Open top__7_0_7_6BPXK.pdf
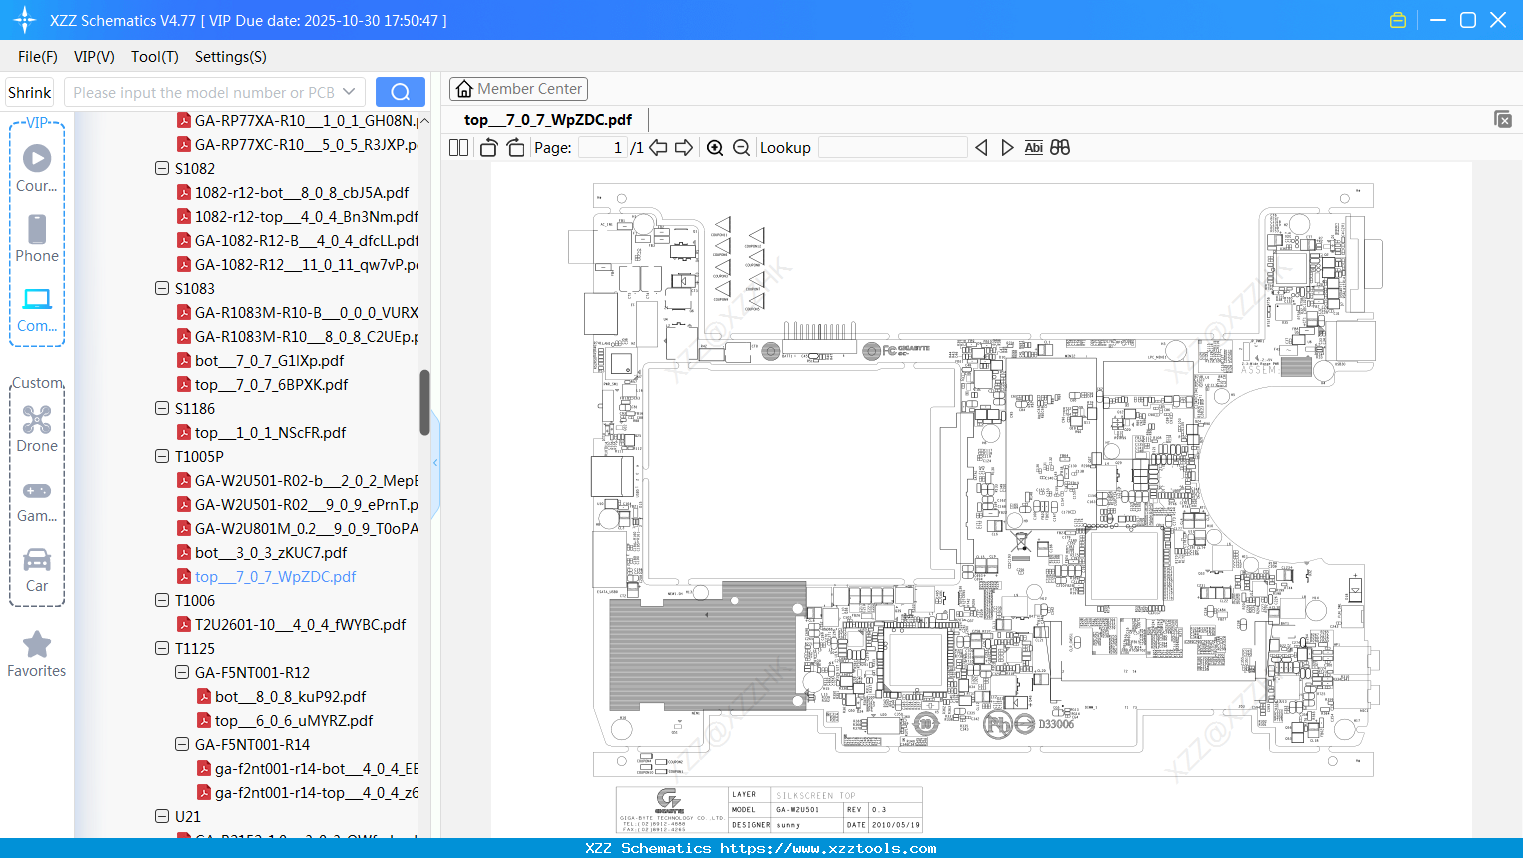 click(271, 384)
